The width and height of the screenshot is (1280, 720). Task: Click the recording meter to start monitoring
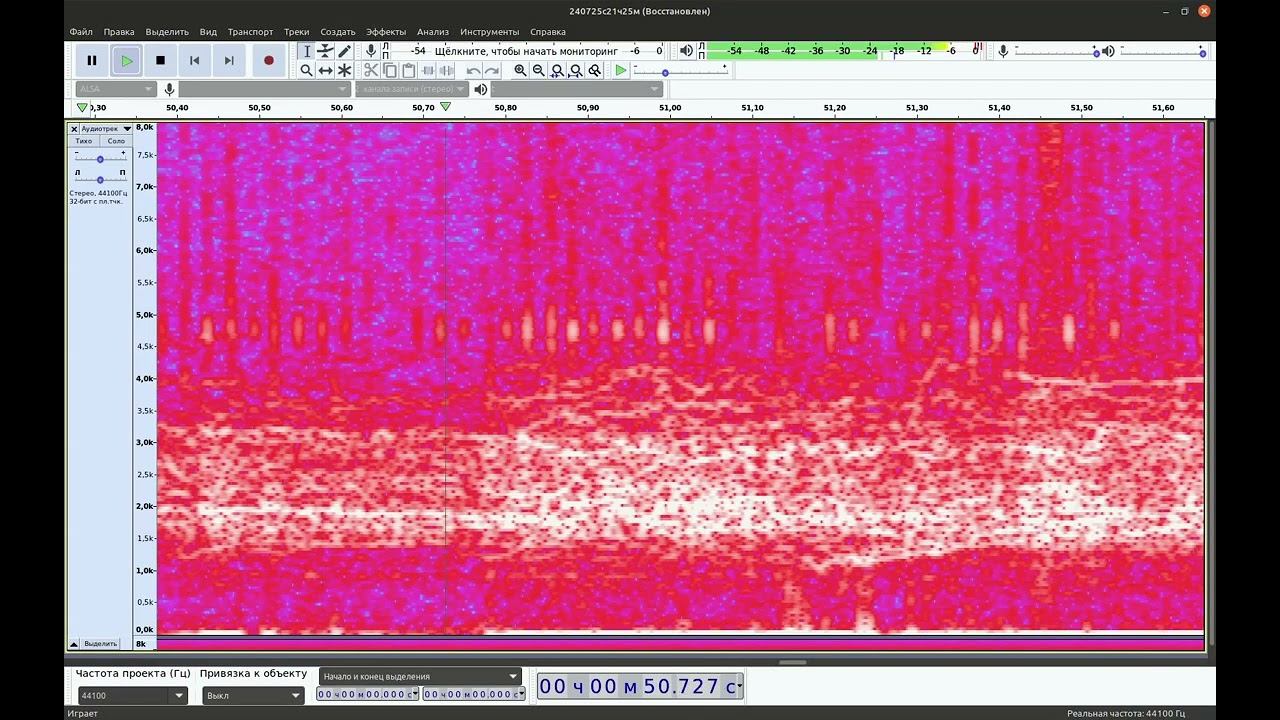tap(527, 51)
